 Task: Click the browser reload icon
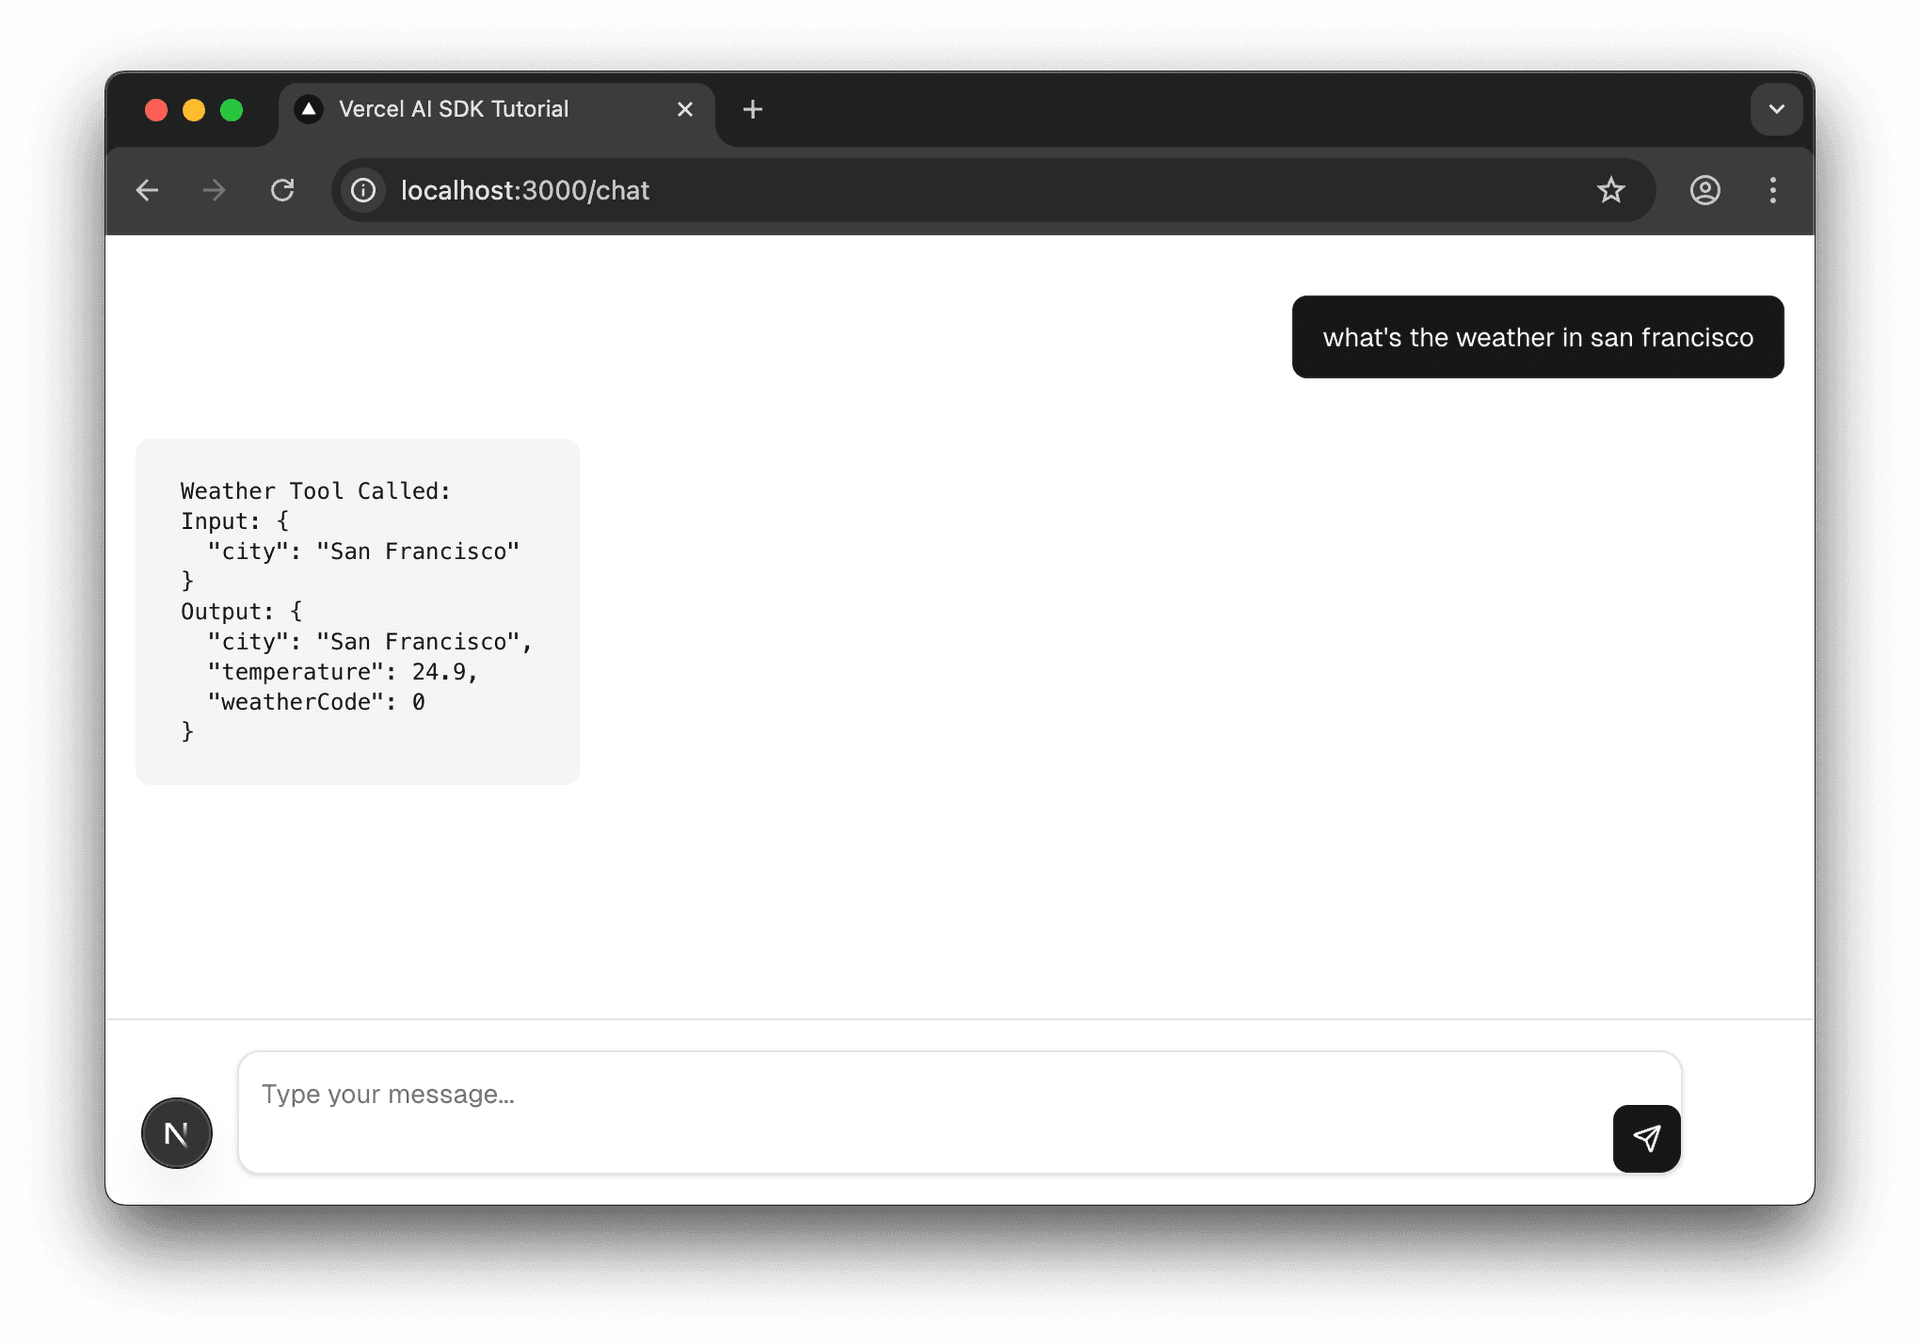pos(283,190)
